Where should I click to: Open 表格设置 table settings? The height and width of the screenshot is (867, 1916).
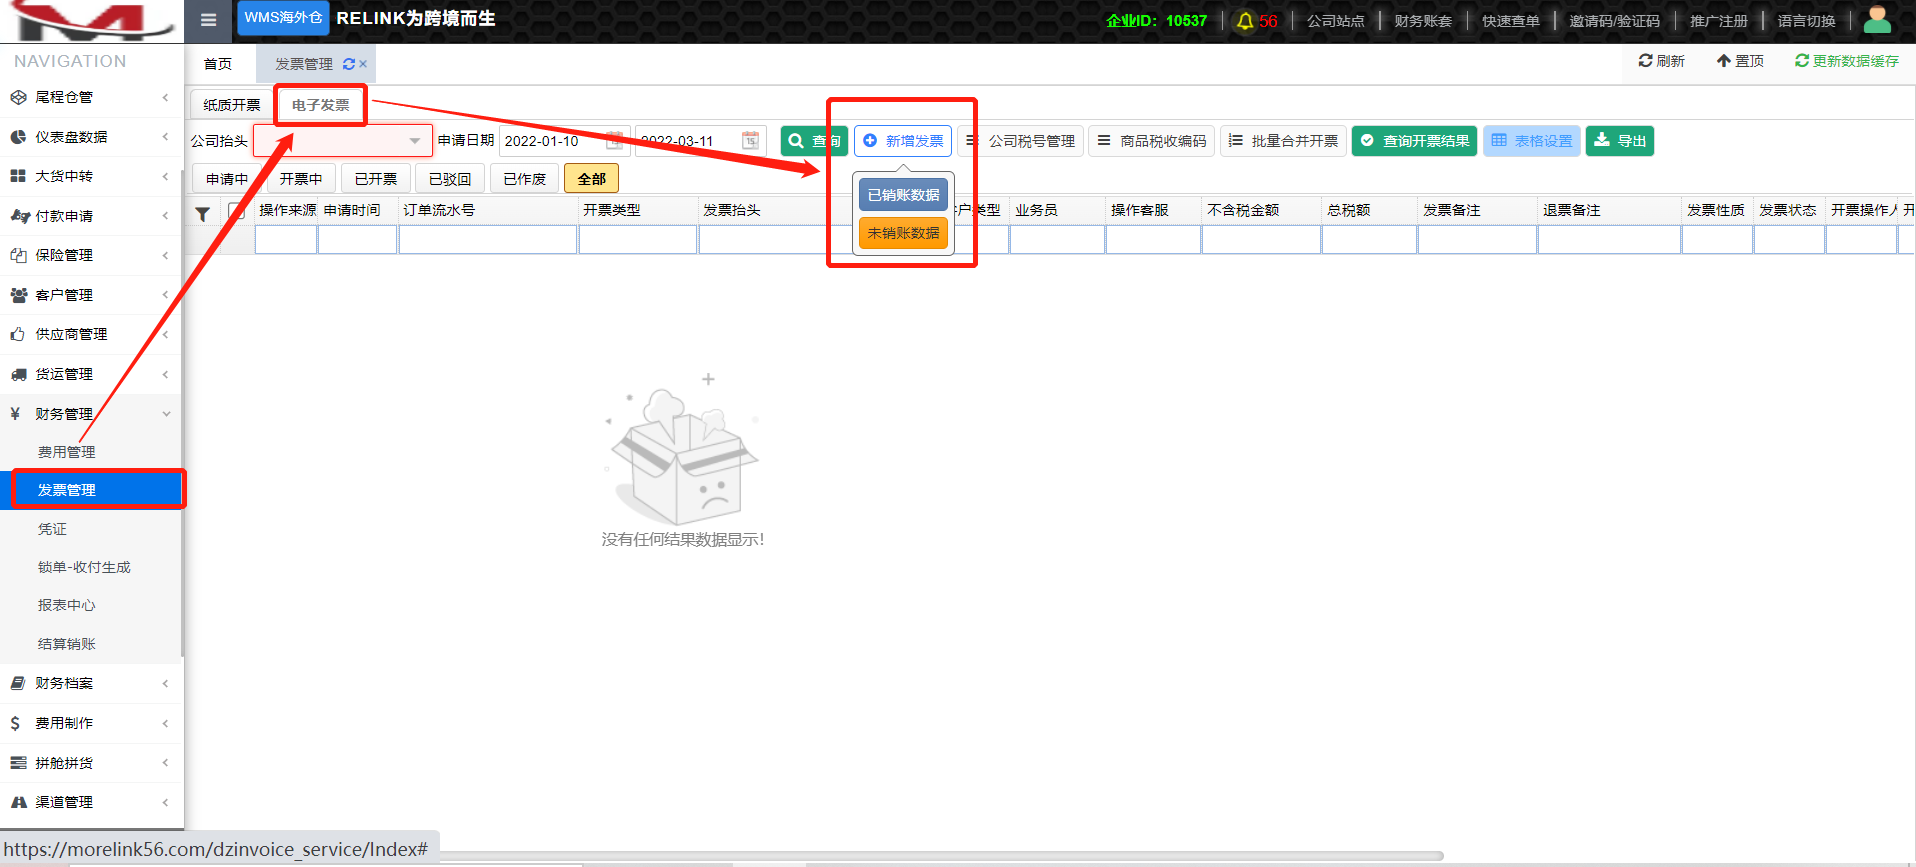(x=1532, y=141)
